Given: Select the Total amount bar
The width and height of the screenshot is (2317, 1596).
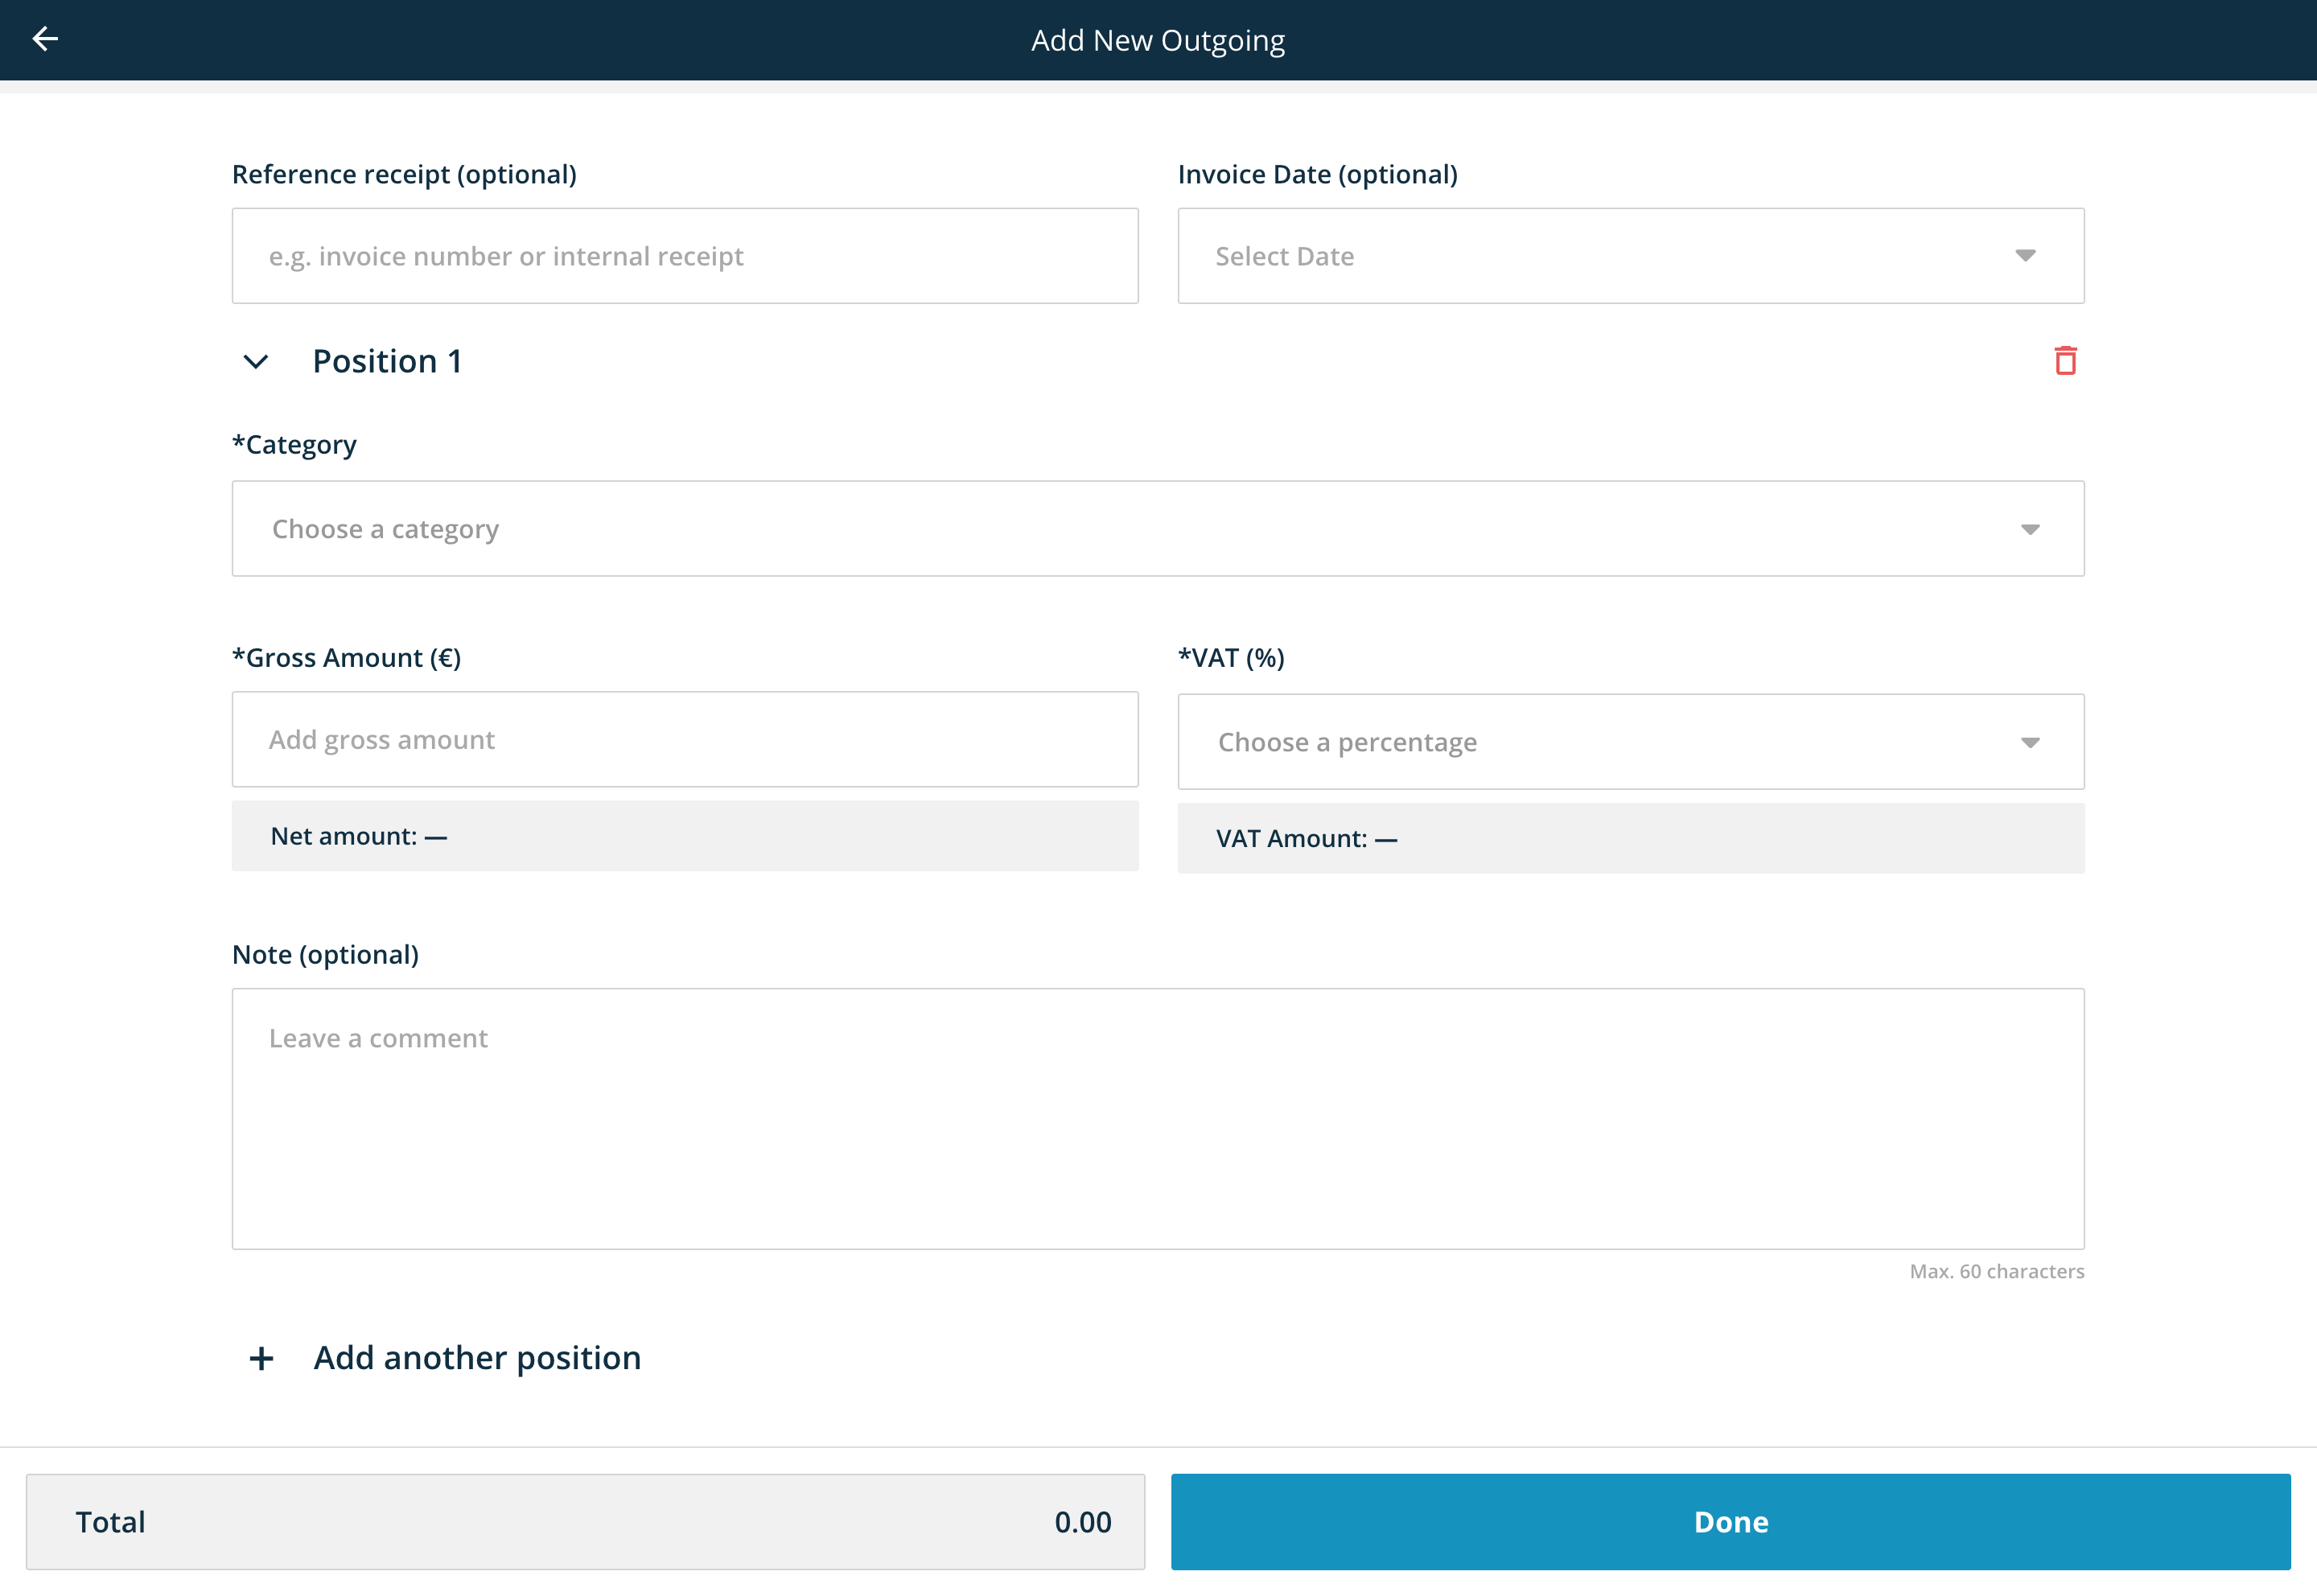Looking at the screenshot, I should (587, 1521).
